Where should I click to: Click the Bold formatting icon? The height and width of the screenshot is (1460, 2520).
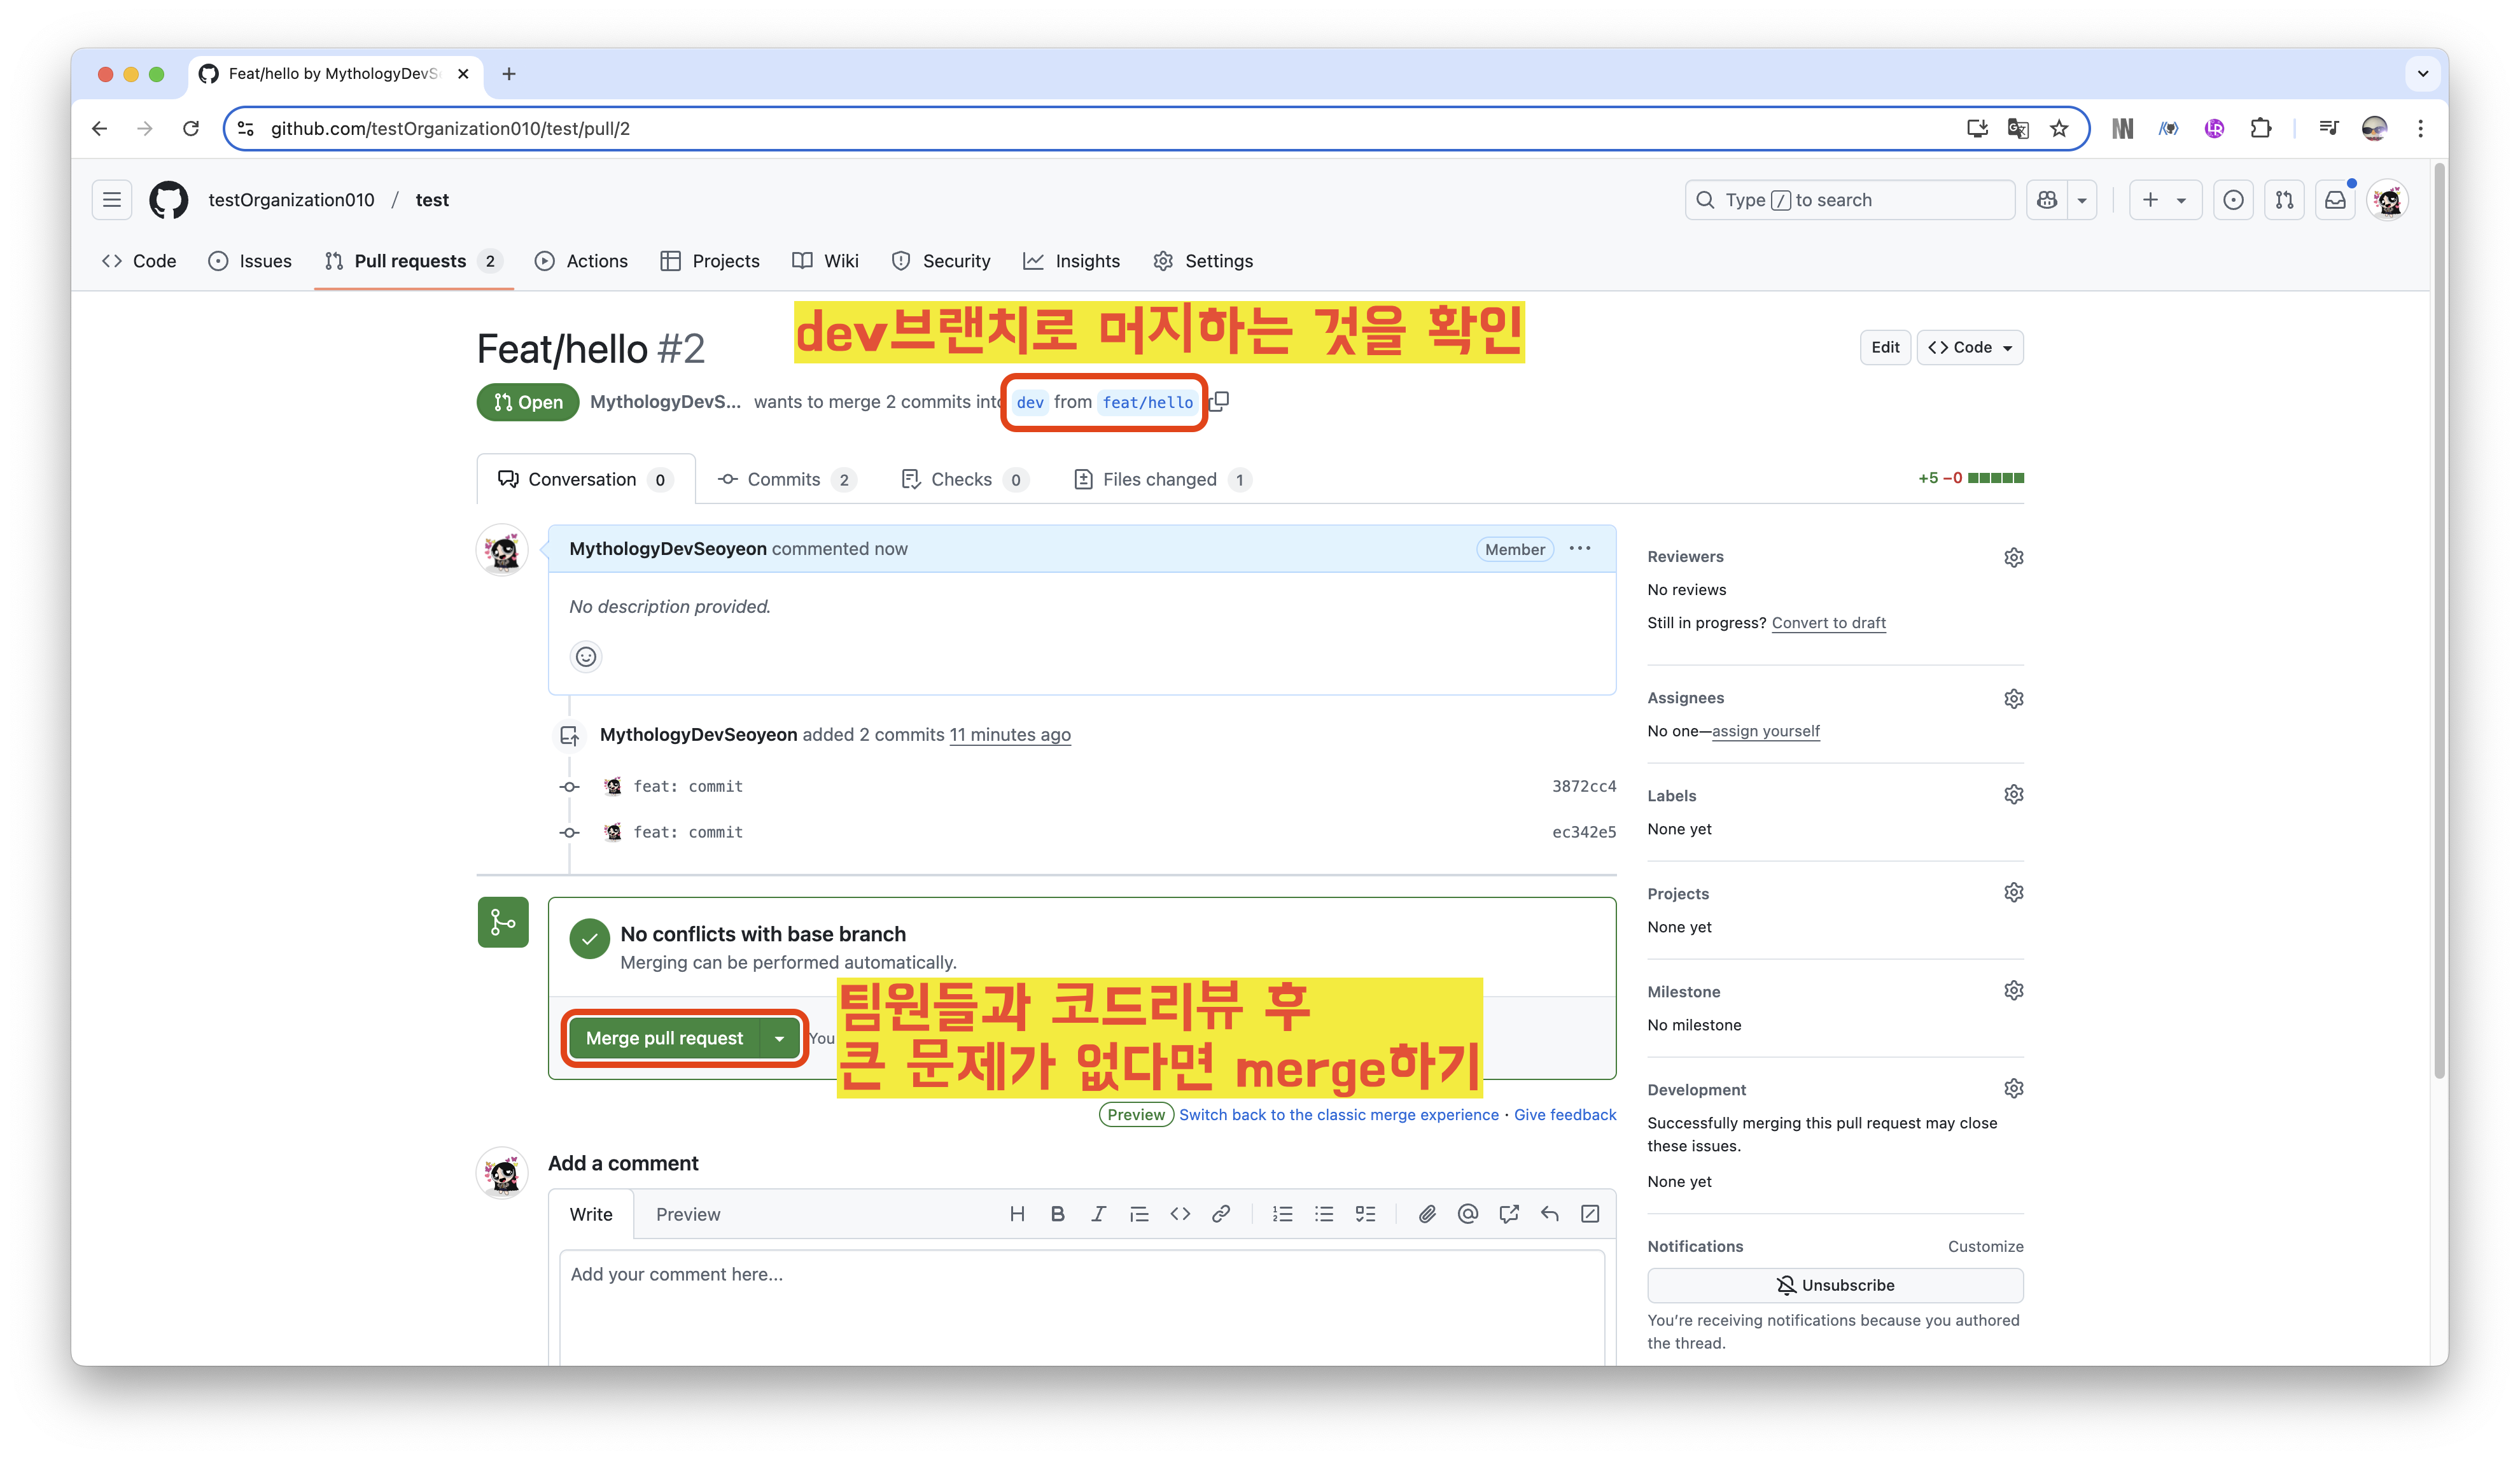coord(1057,1214)
